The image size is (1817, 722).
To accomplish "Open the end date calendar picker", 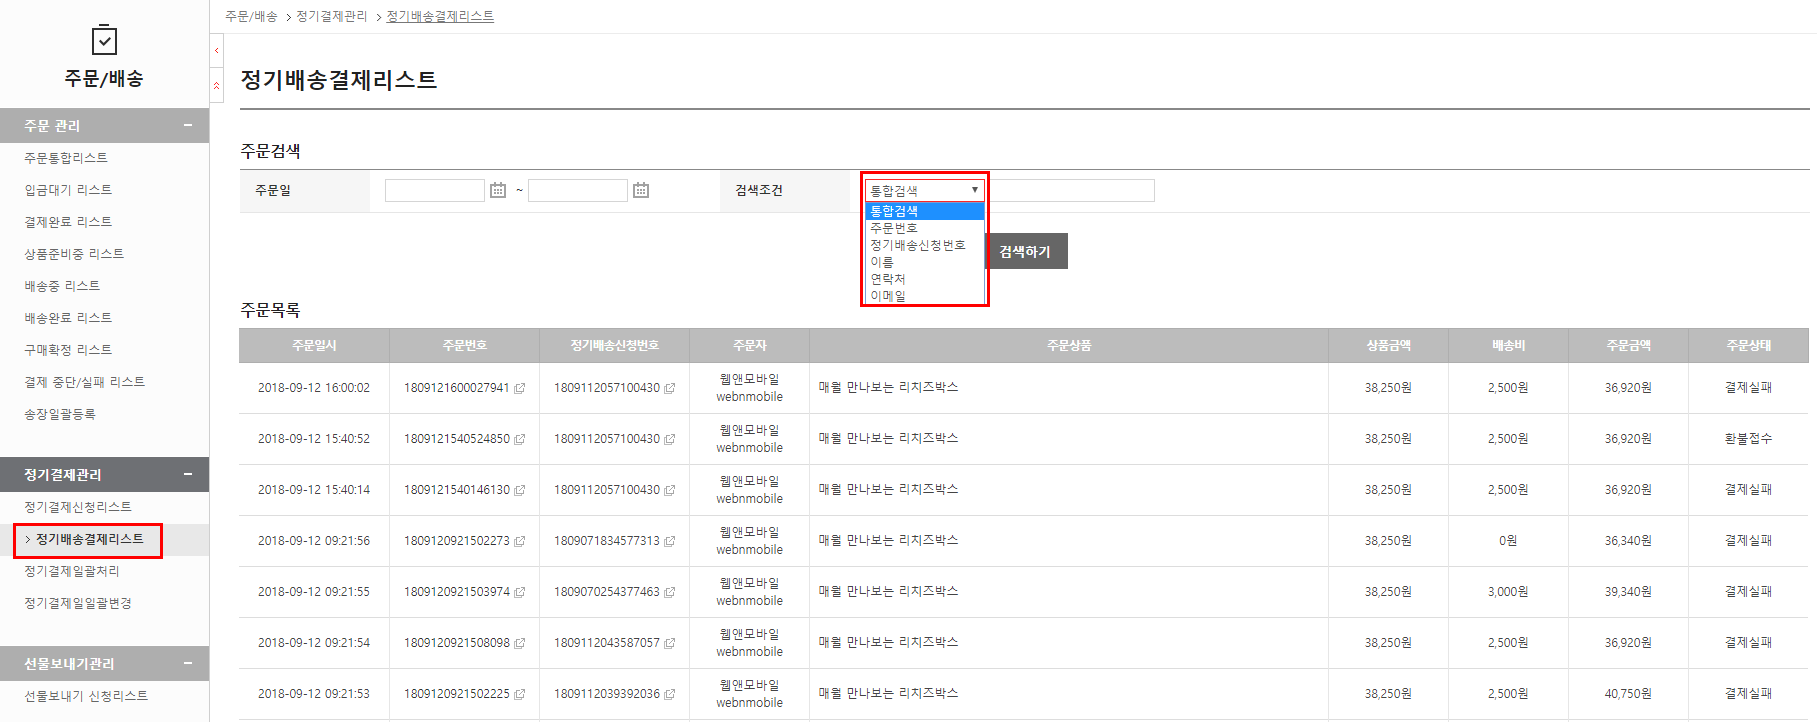I will (641, 190).
